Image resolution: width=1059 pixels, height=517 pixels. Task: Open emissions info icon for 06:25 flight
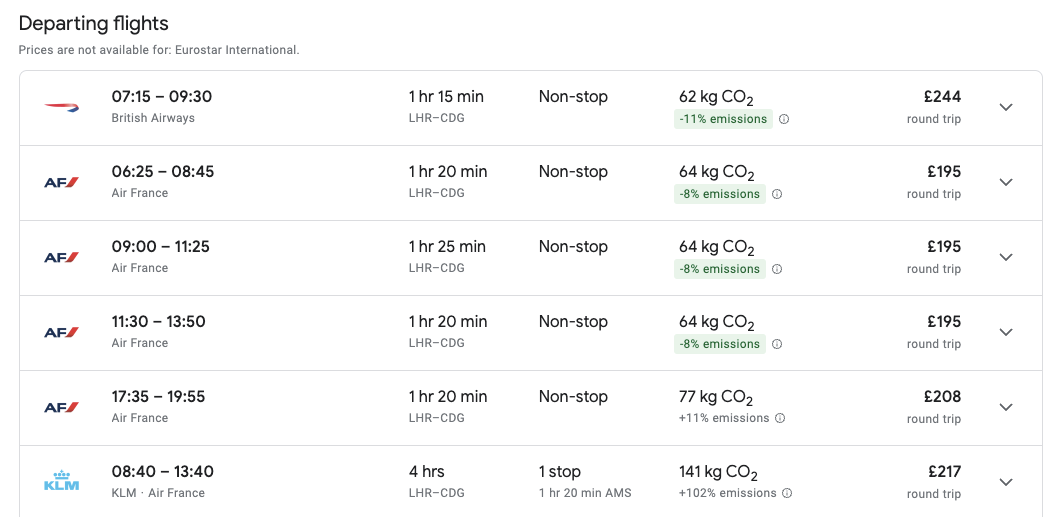(777, 194)
